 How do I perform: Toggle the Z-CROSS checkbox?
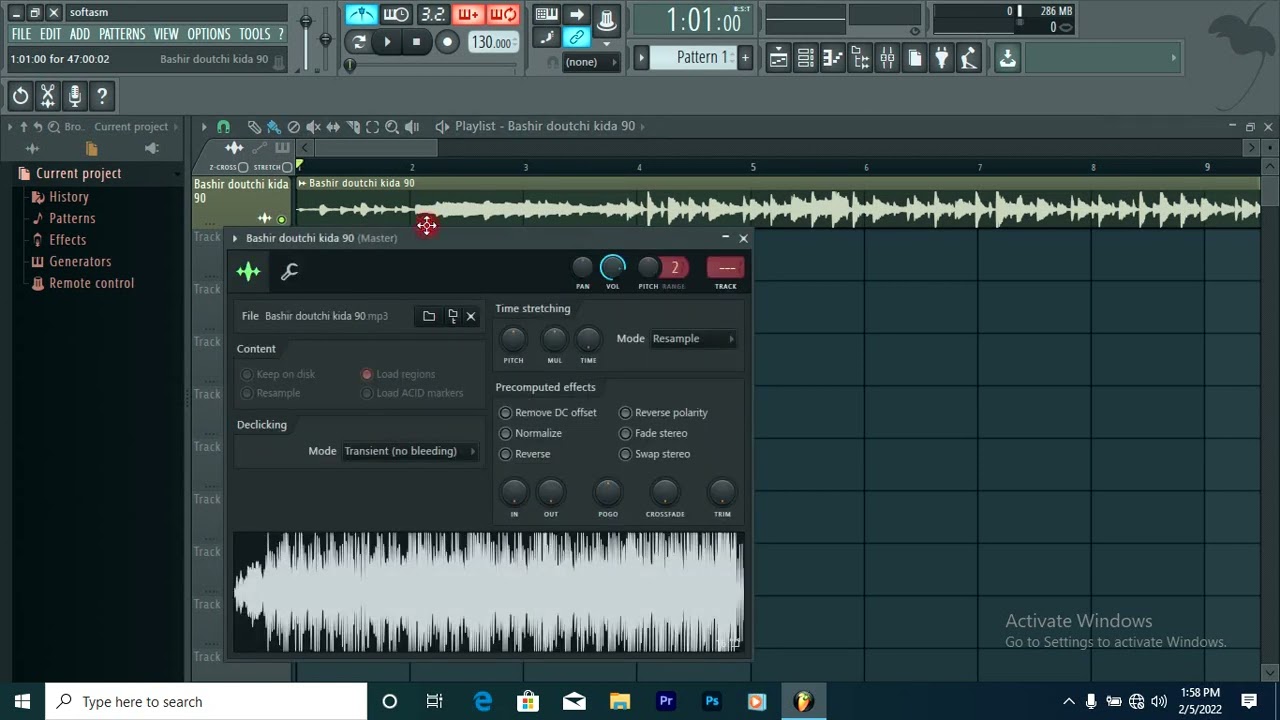pyautogui.click(x=243, y=167)
